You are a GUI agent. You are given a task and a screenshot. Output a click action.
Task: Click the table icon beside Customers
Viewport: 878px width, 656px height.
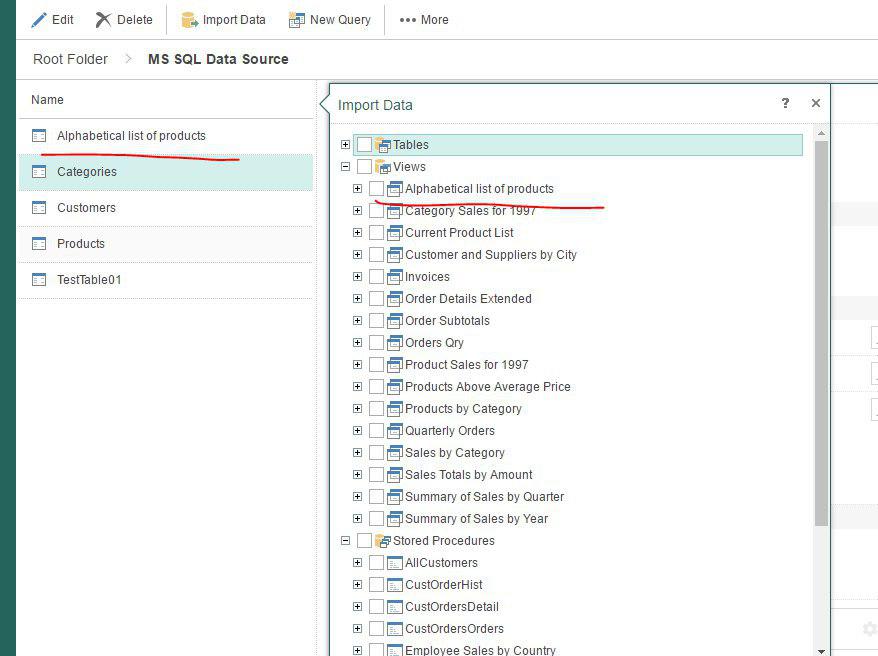(39, 208)
